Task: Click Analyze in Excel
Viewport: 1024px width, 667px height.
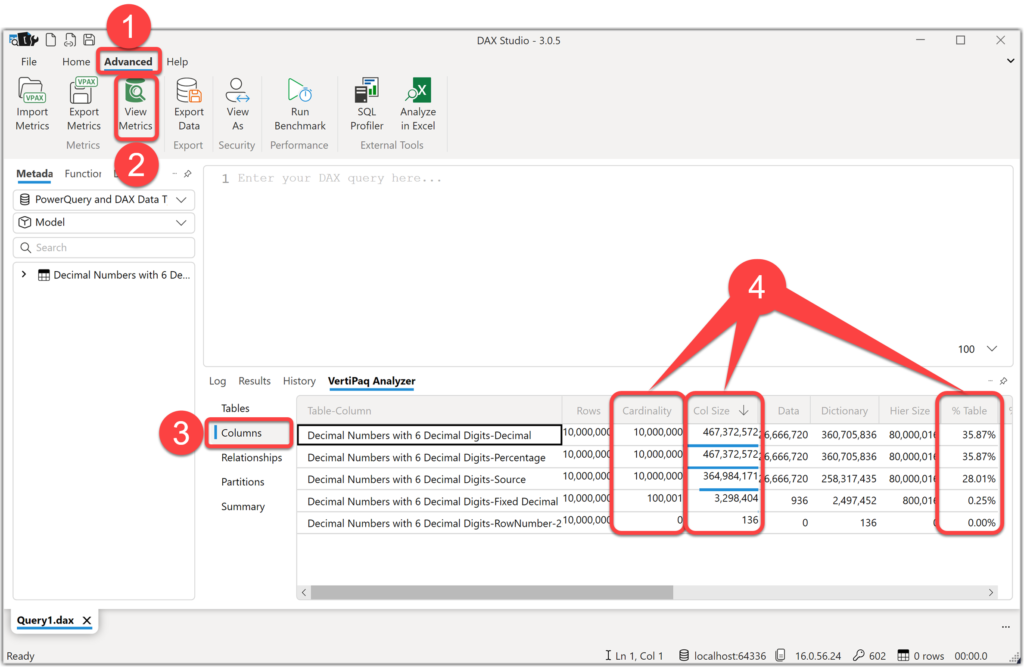Action: pos(418,105)
